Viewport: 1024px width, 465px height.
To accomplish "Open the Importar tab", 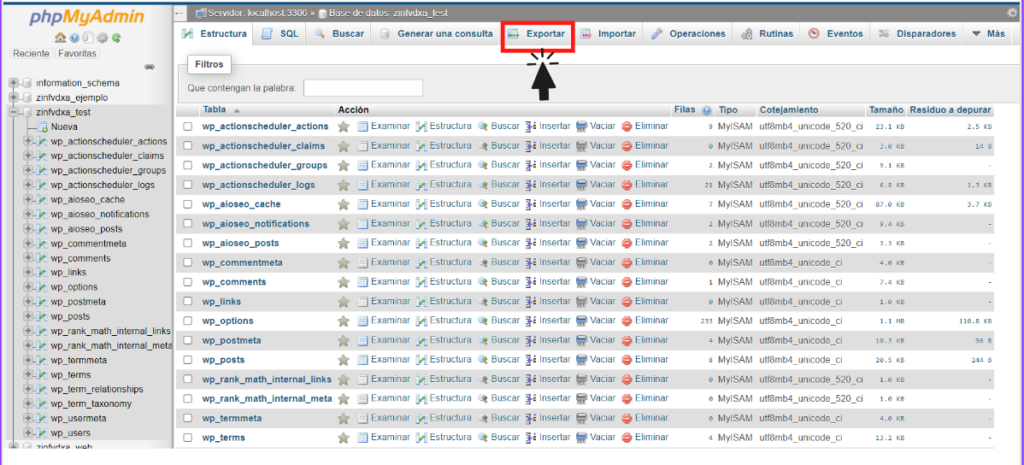I will click(x=609, y=34).
